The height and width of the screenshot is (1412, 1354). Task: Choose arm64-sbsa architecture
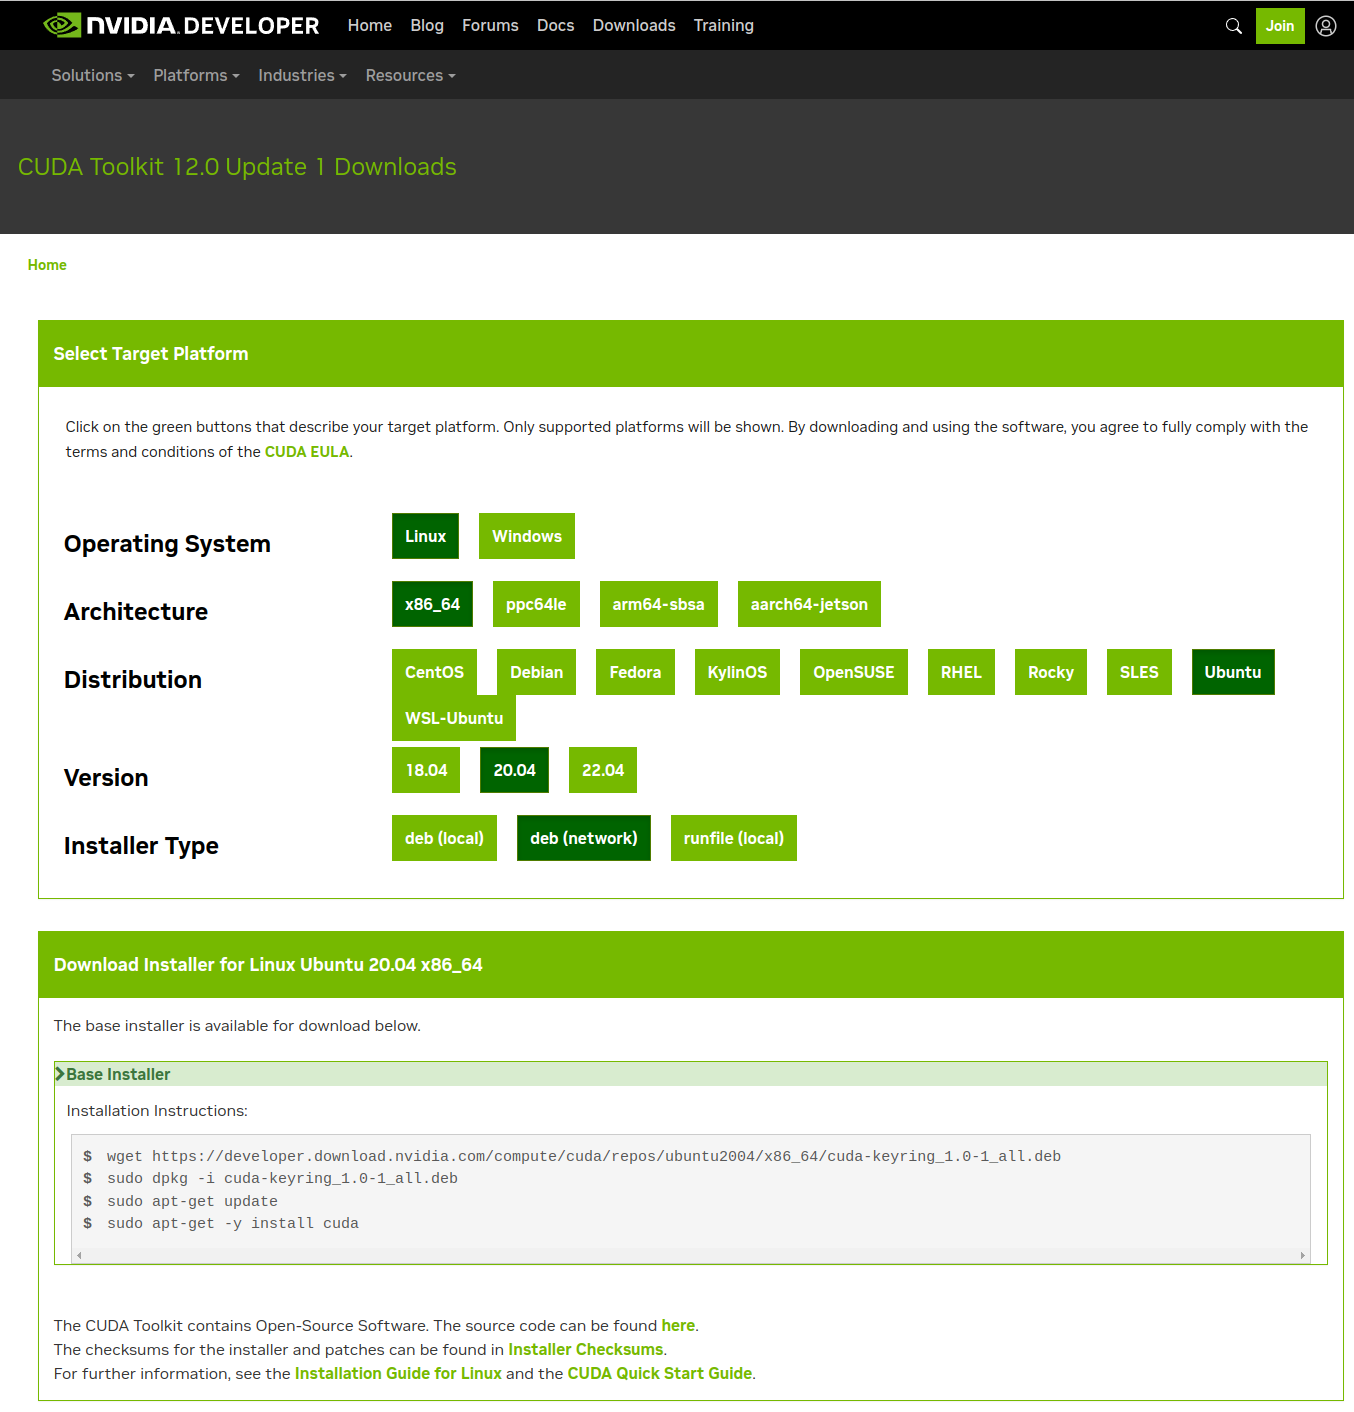659,604
